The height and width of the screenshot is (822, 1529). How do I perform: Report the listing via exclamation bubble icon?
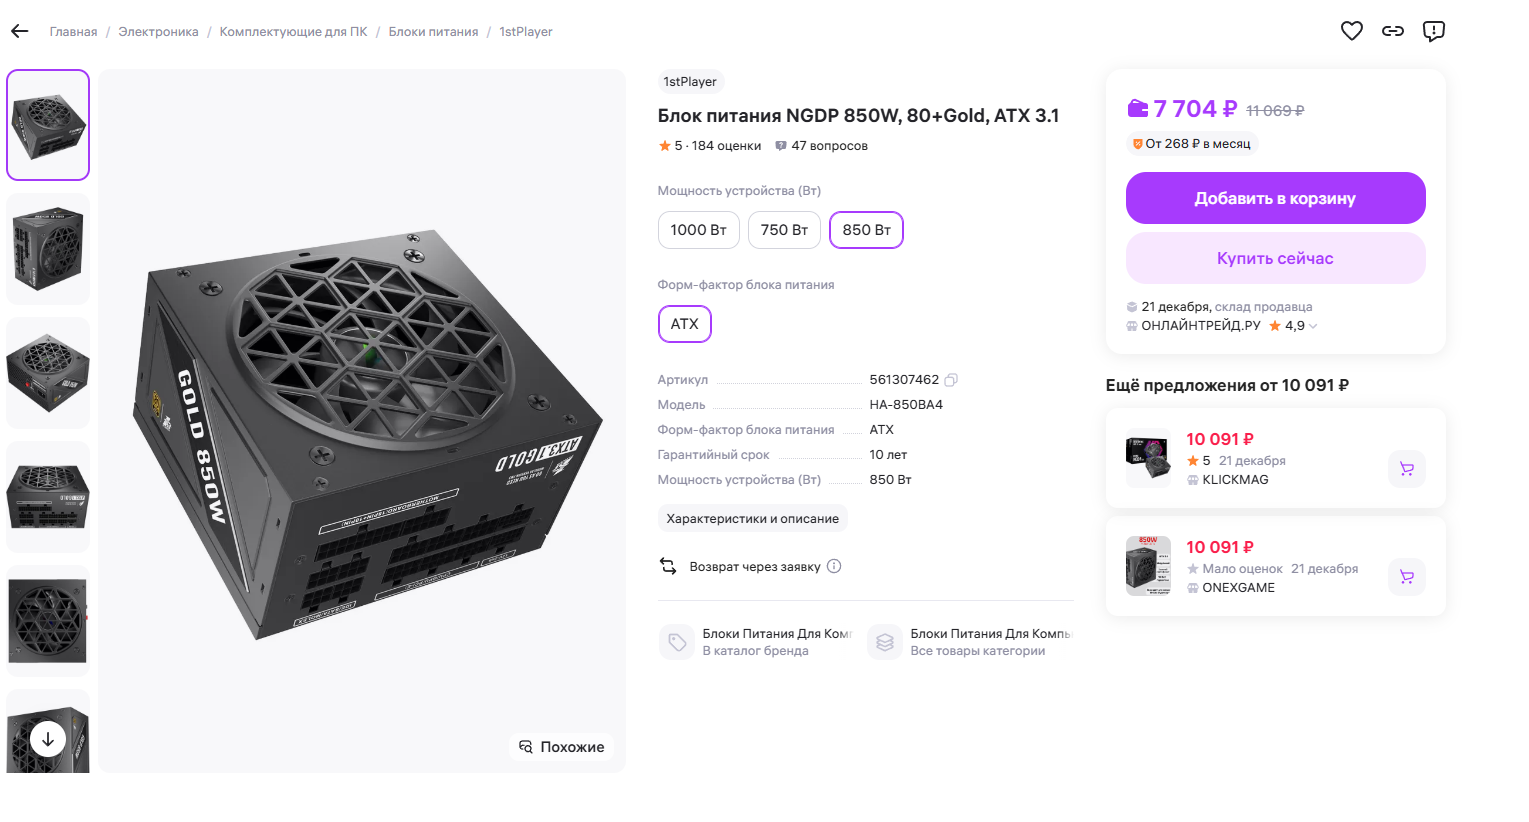[1434, 31]
